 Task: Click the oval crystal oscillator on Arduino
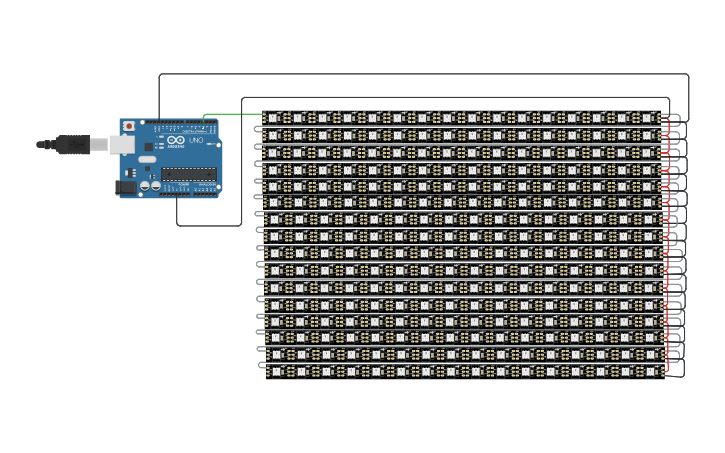(147, 159)
